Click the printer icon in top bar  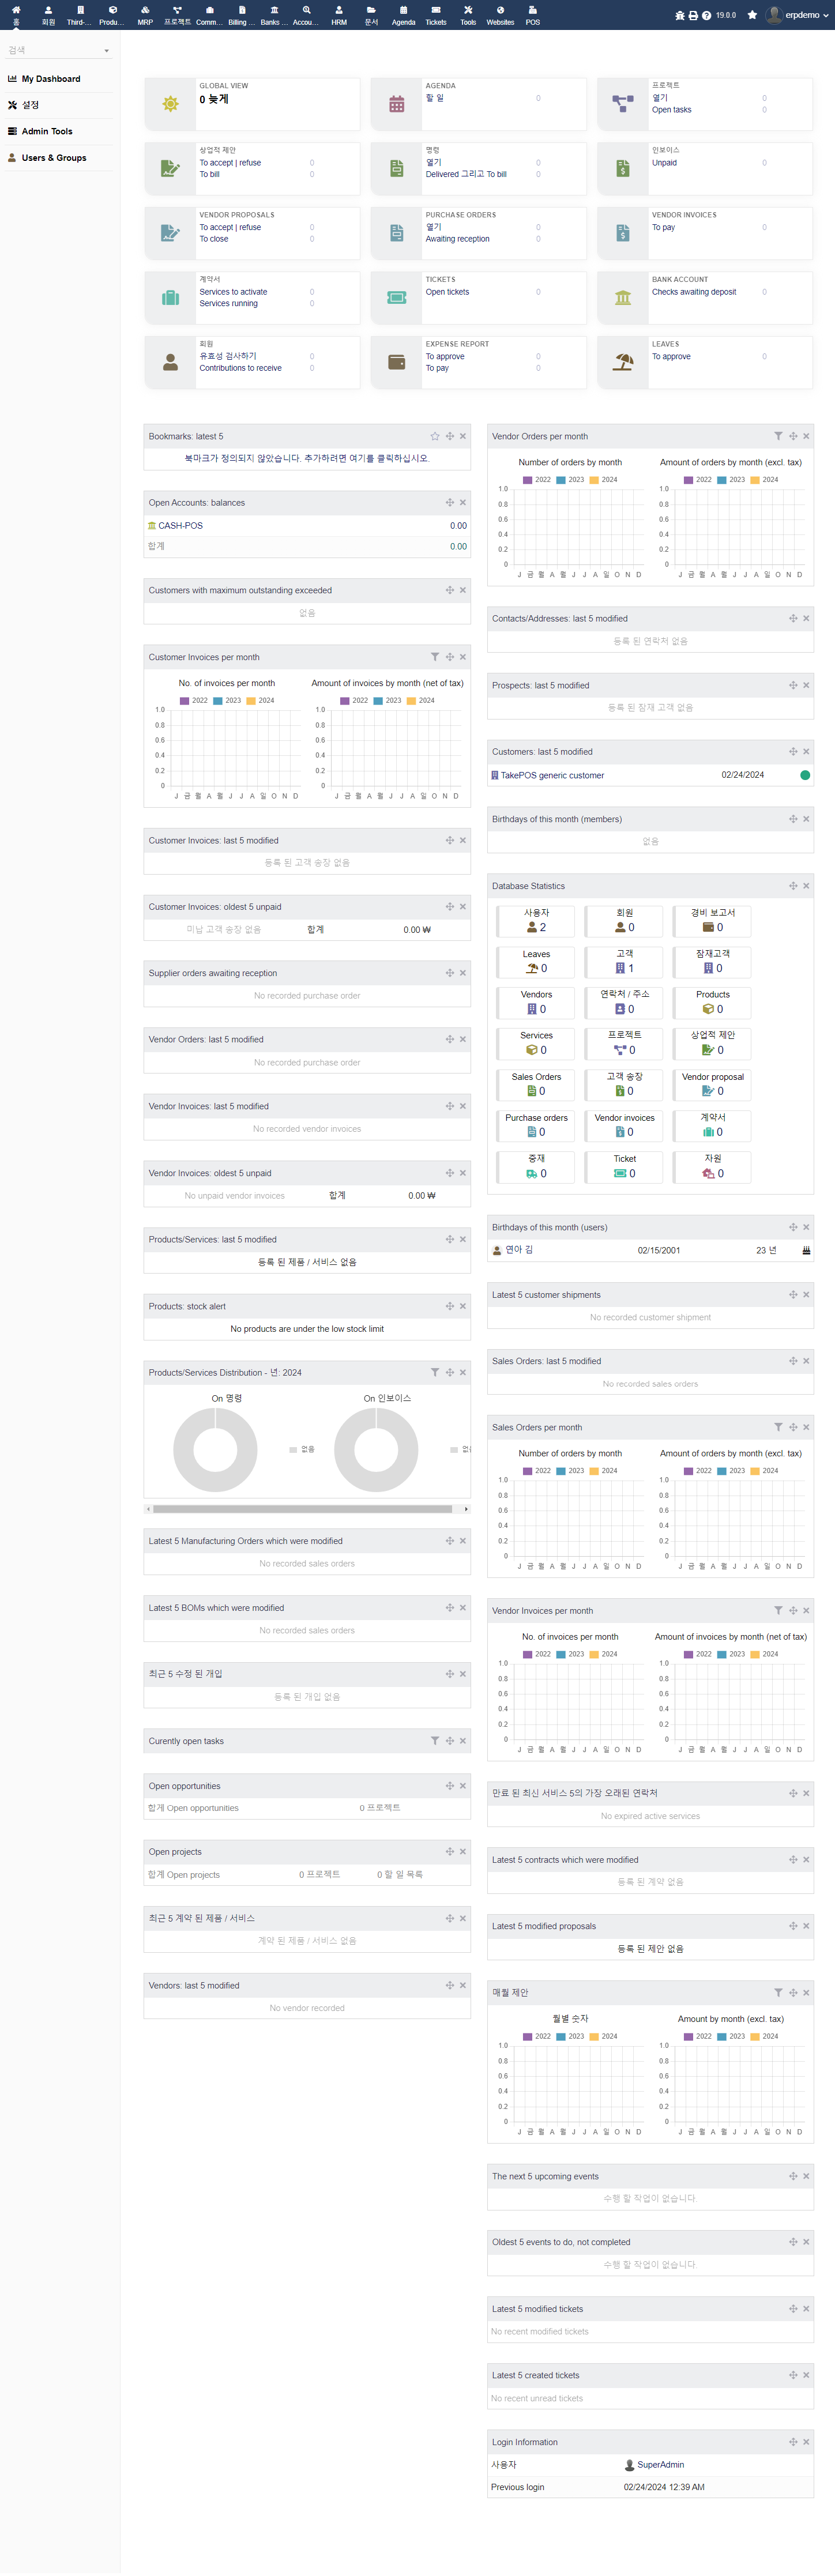(693, 15)
